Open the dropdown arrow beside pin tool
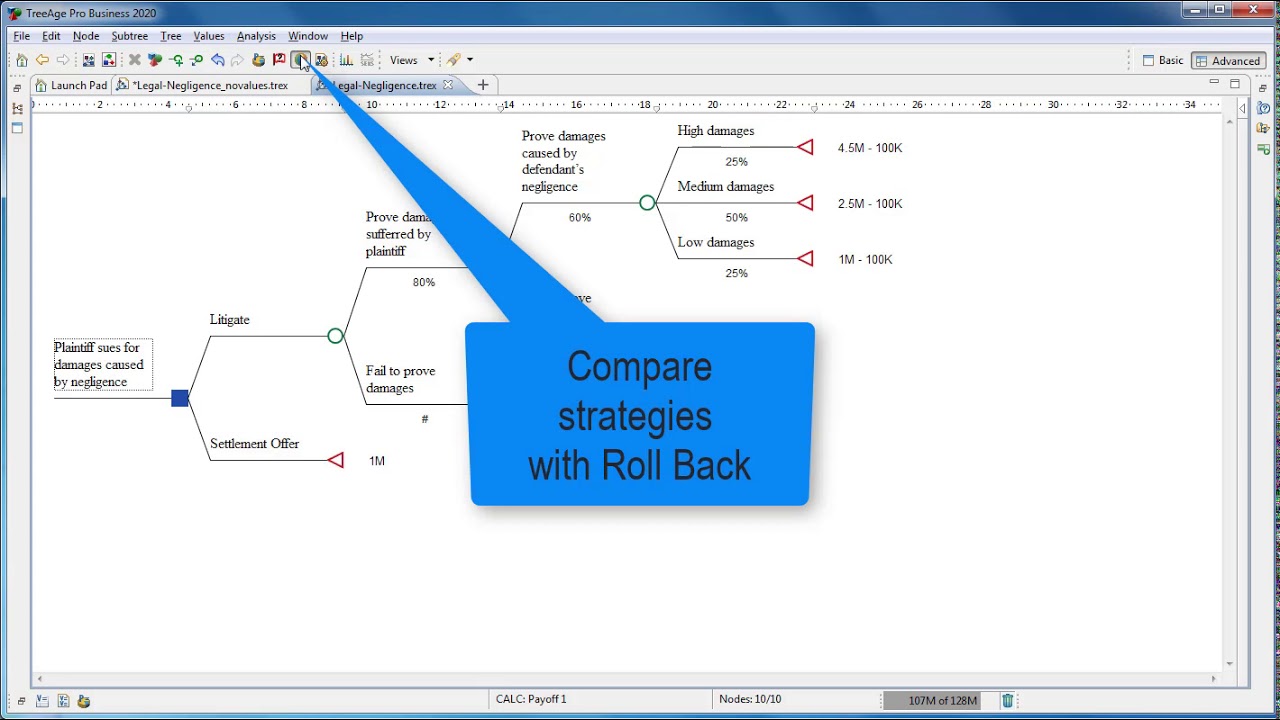 click(x=470, y=60)
